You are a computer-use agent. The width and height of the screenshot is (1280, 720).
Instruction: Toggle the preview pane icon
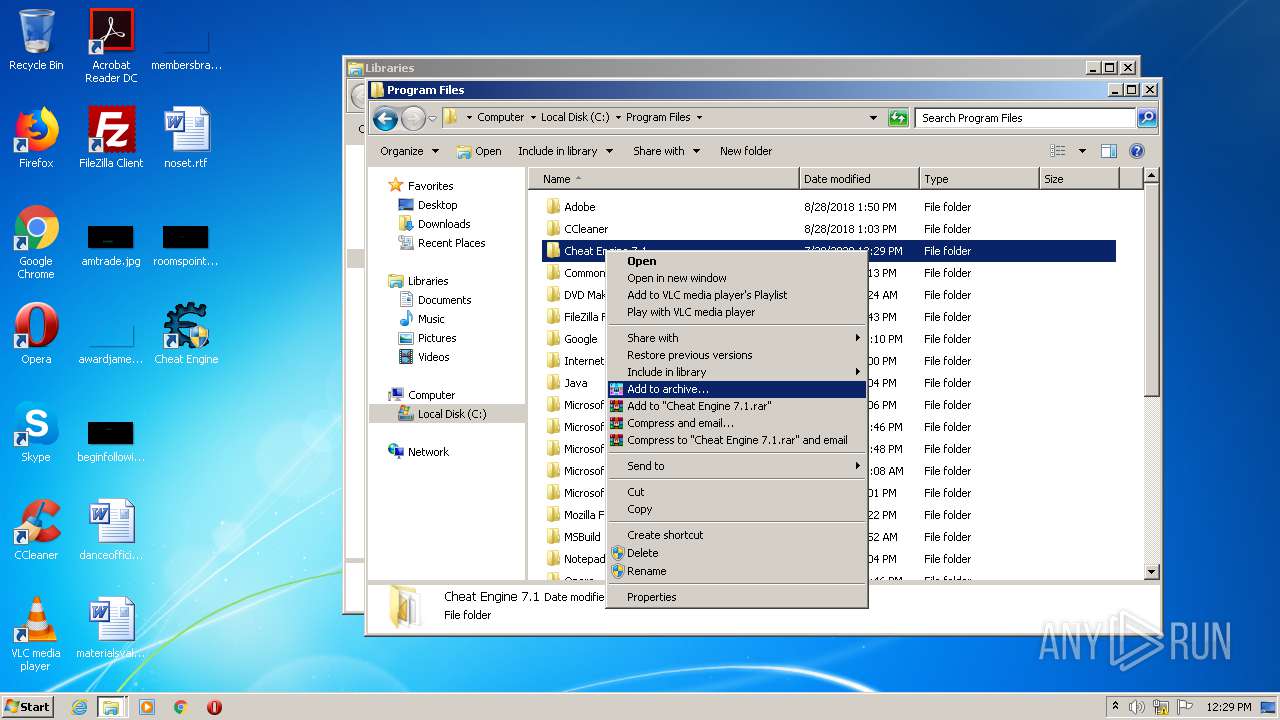tap(1108, 151)
